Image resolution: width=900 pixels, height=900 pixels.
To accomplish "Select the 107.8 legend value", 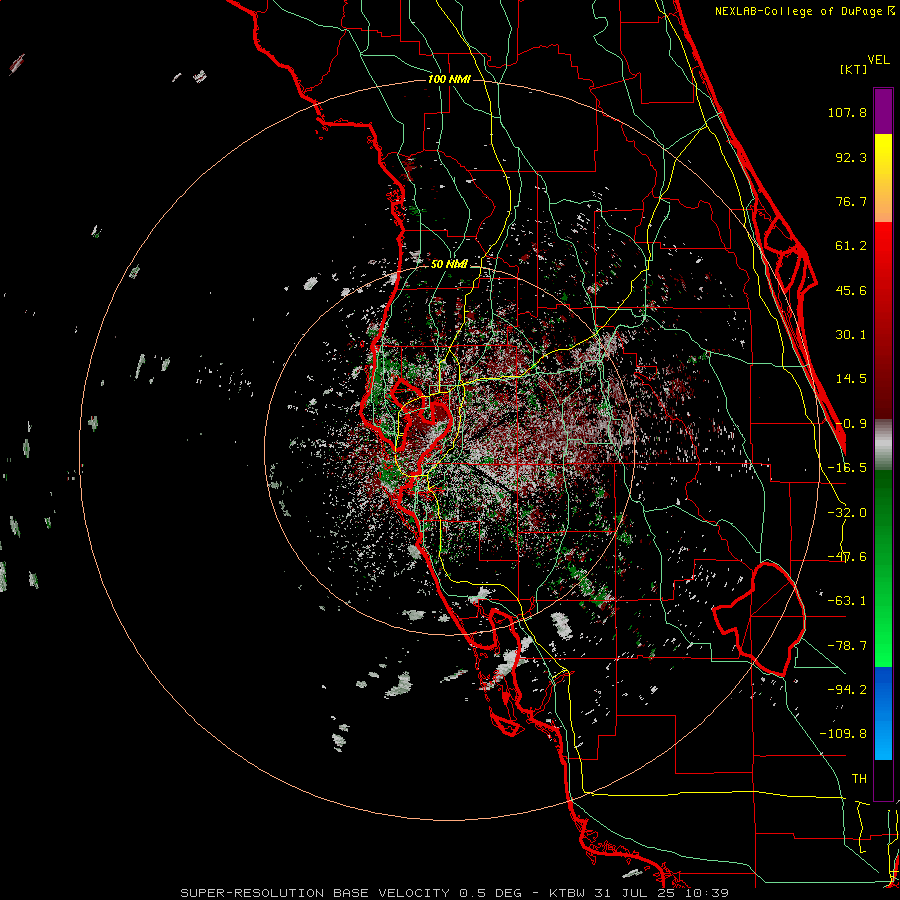I will [847, 112].
